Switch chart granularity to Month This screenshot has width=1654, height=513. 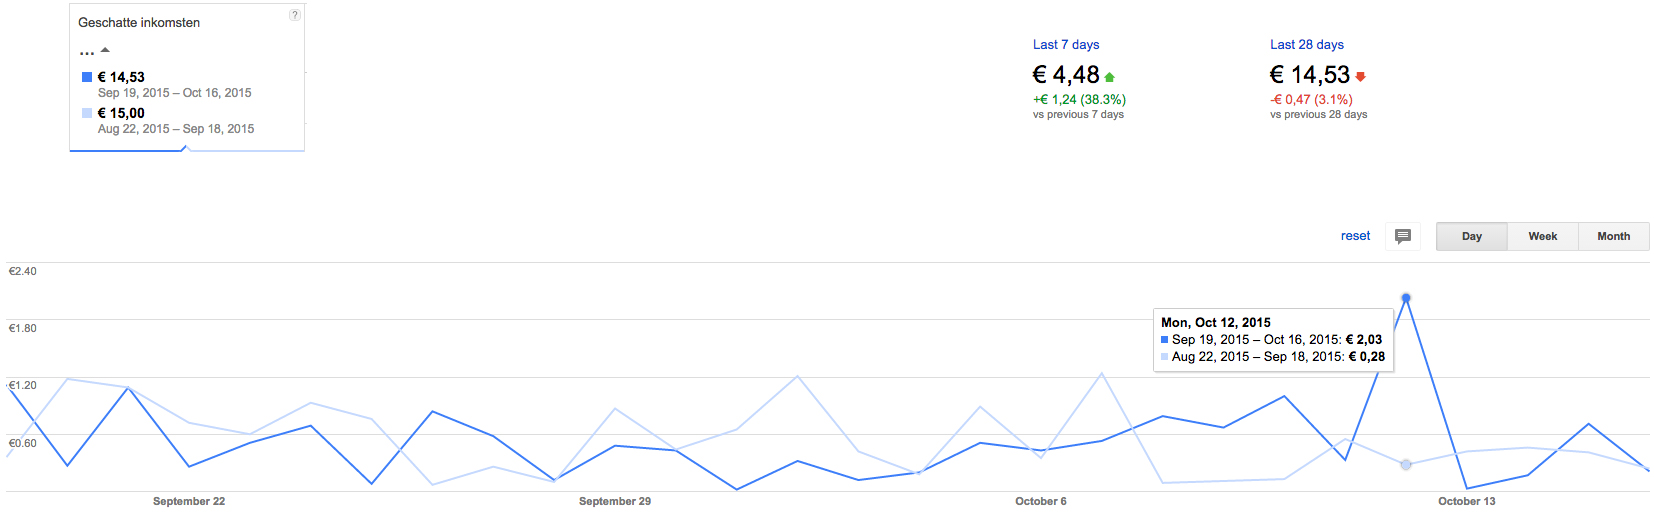pyautogui.click(x=1614, y=236)
